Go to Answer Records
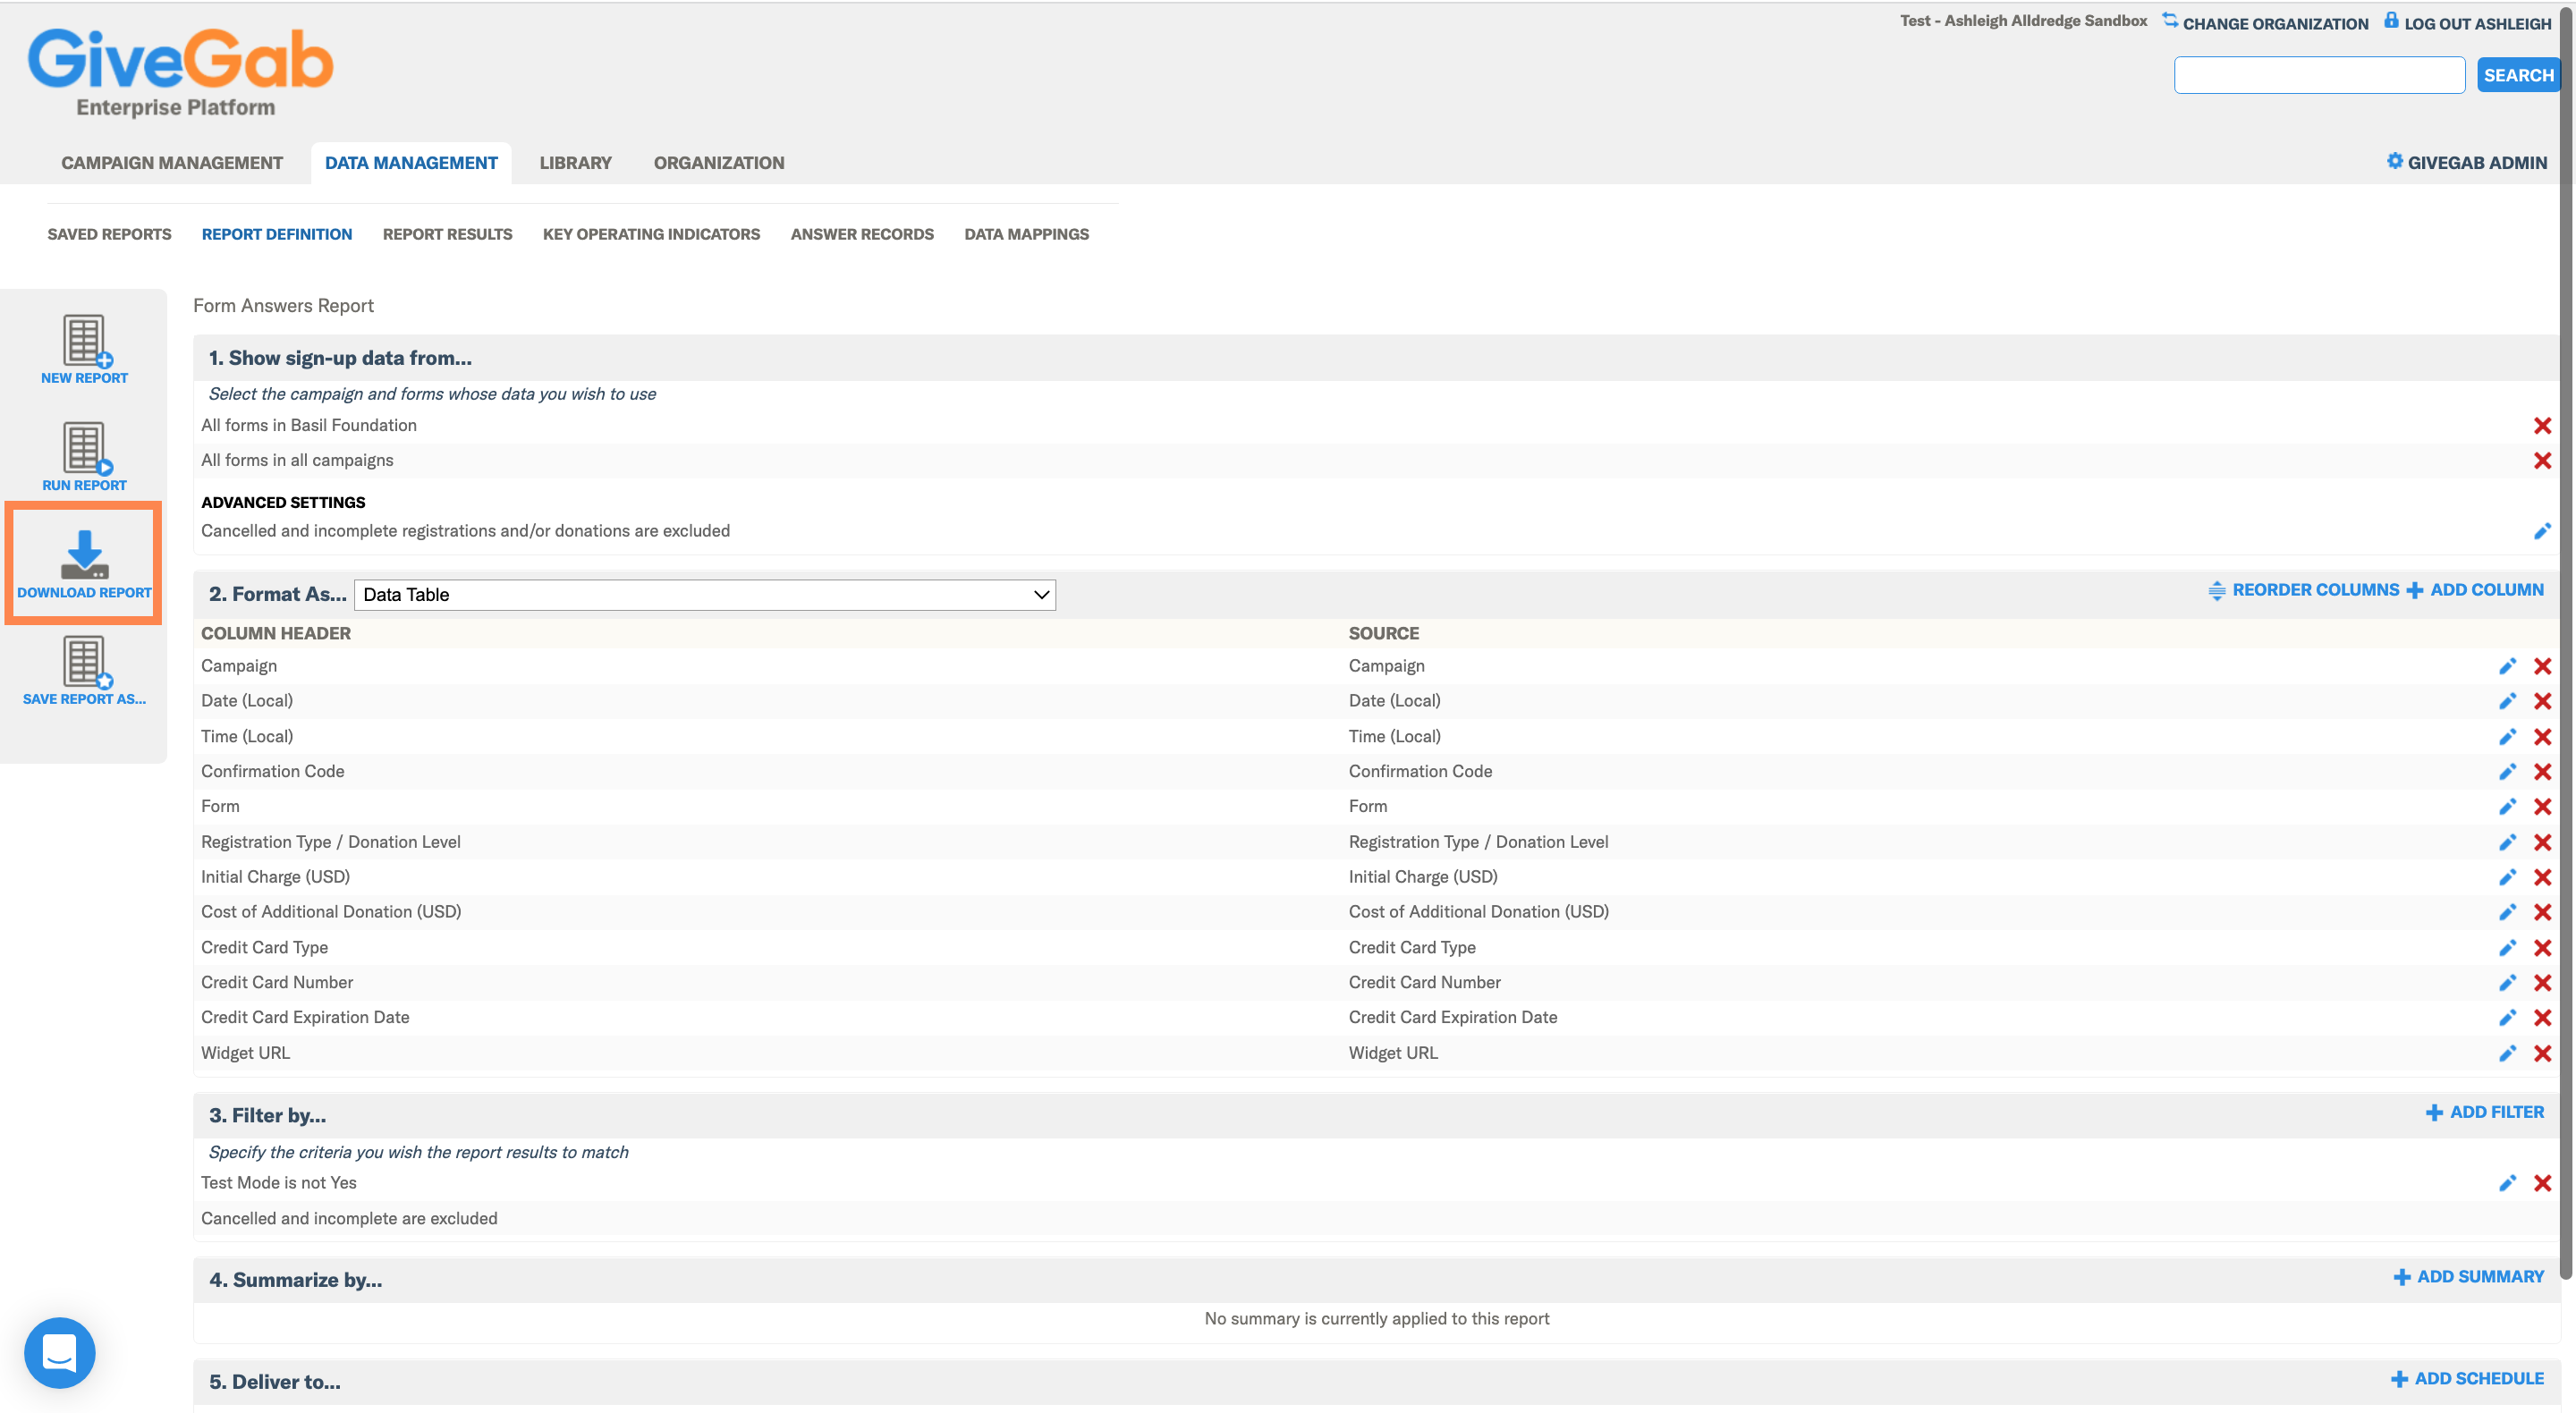Screen dimensions: 2576x1413 [862, 234]
